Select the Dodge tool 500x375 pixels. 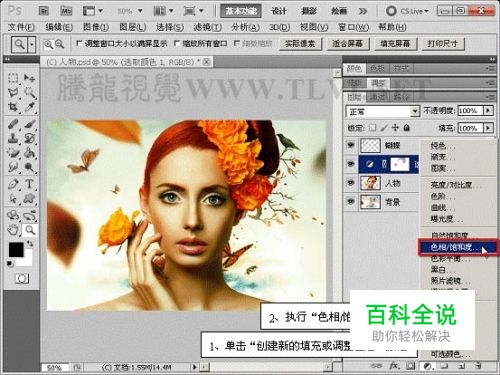click(29, 167)
